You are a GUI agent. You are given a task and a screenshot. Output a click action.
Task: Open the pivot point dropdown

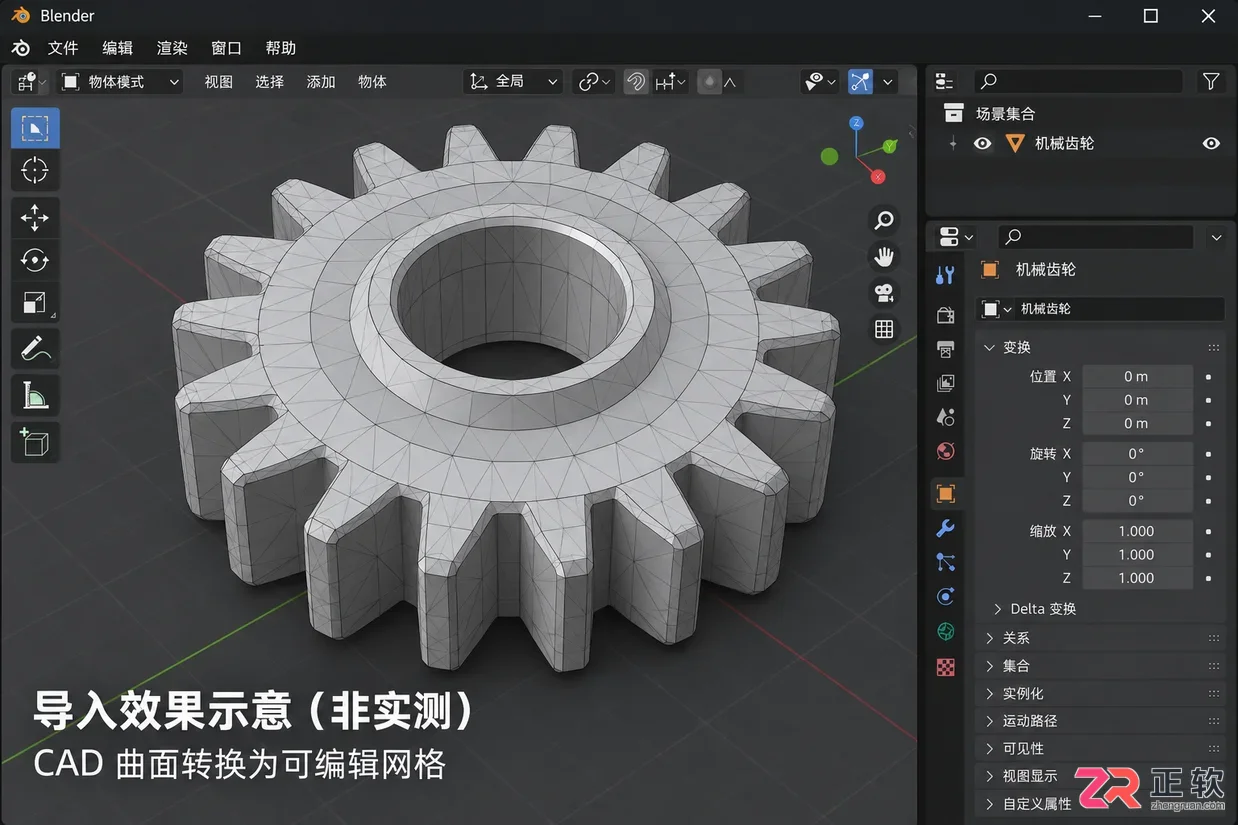(594, 82)
